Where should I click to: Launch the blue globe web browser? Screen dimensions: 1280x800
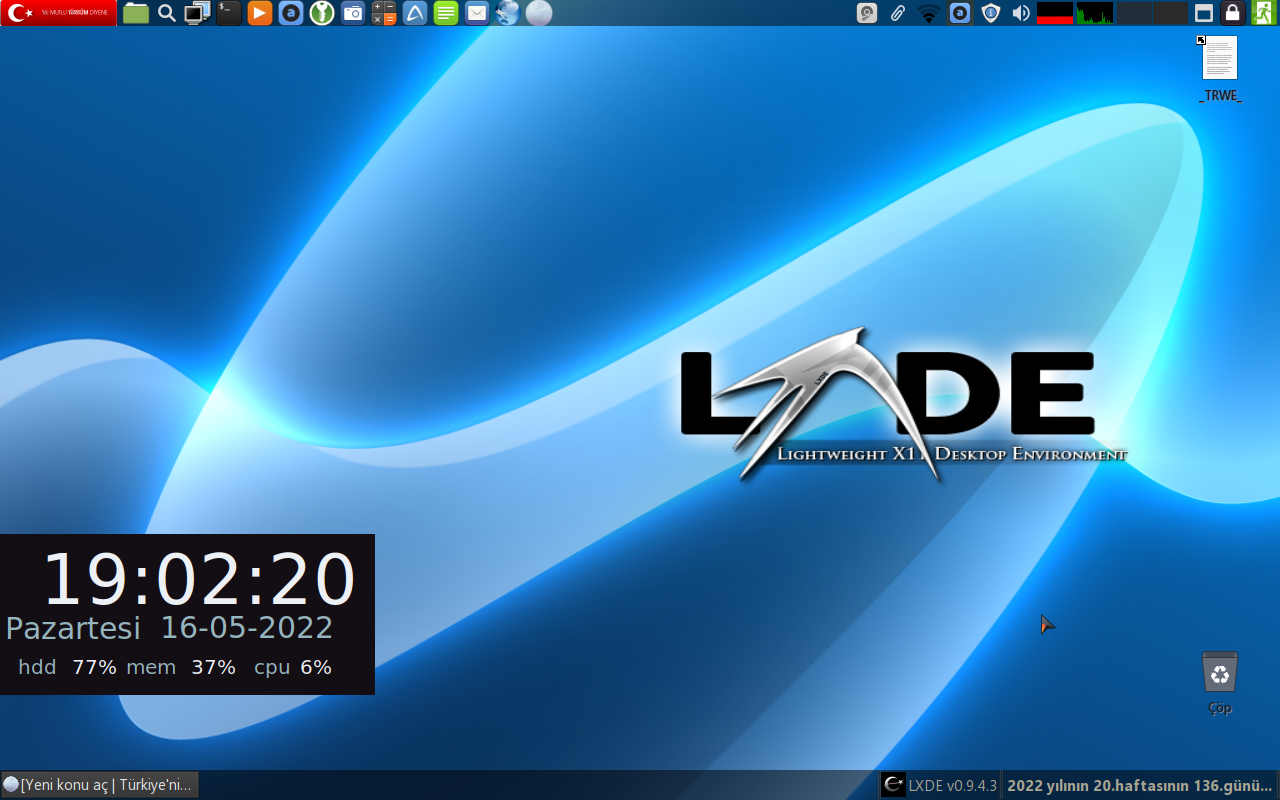[x=508, y=13]
